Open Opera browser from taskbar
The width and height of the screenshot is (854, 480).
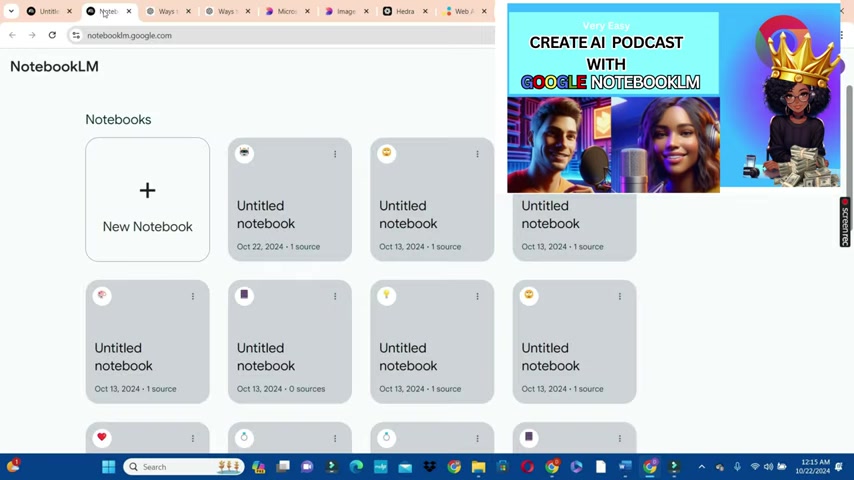tap(527, 467)
